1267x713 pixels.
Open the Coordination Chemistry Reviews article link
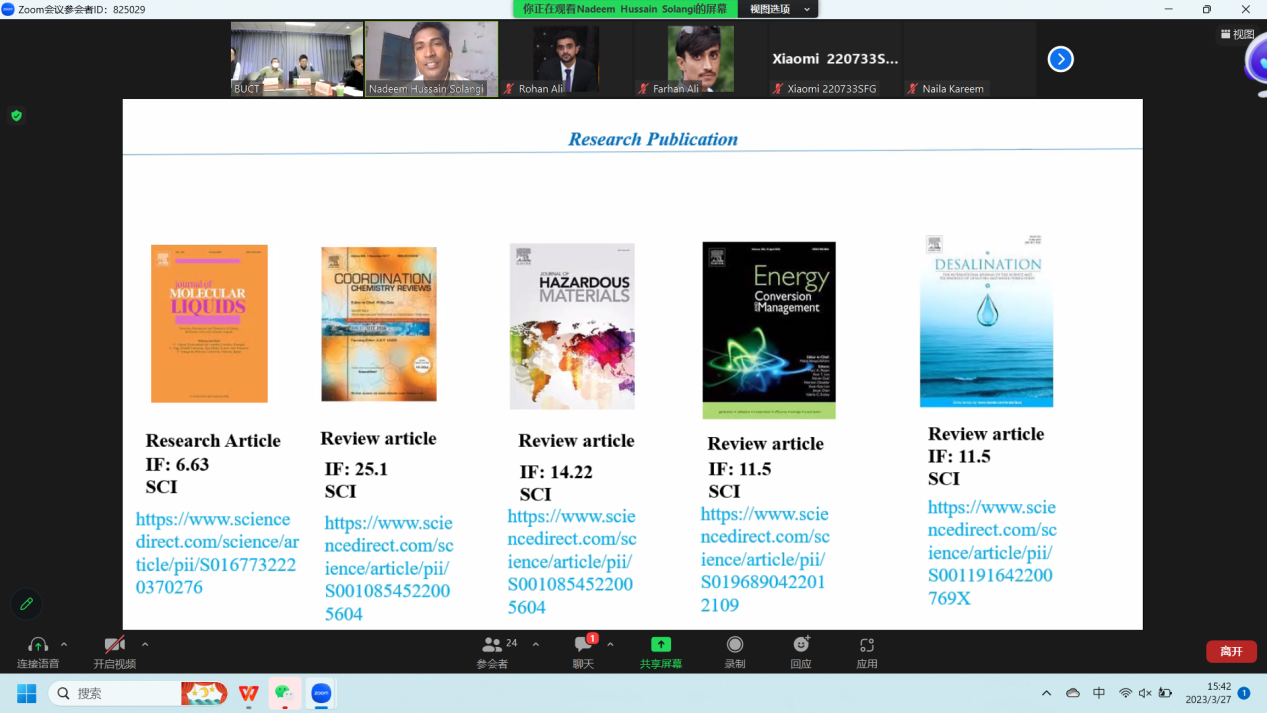[389, 568]
